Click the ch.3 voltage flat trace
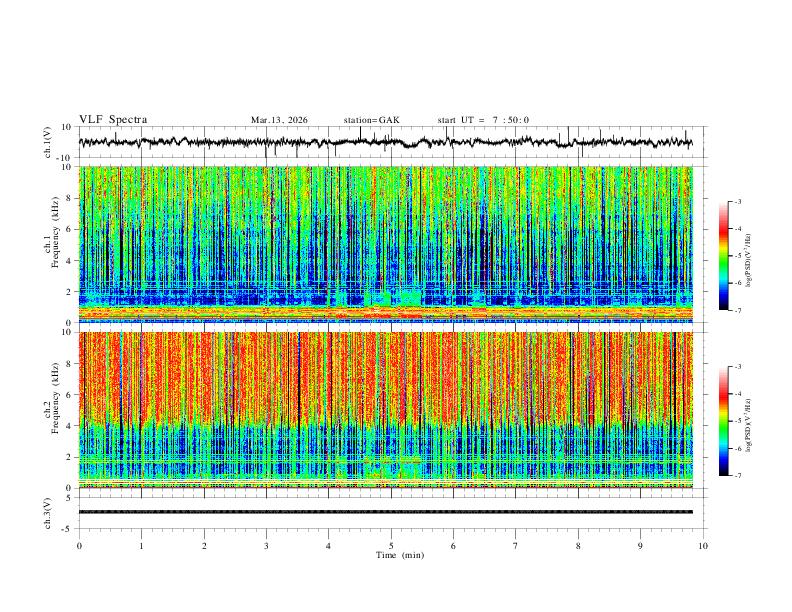This screenshot has height=612, width=792. (x=386, y=512)
